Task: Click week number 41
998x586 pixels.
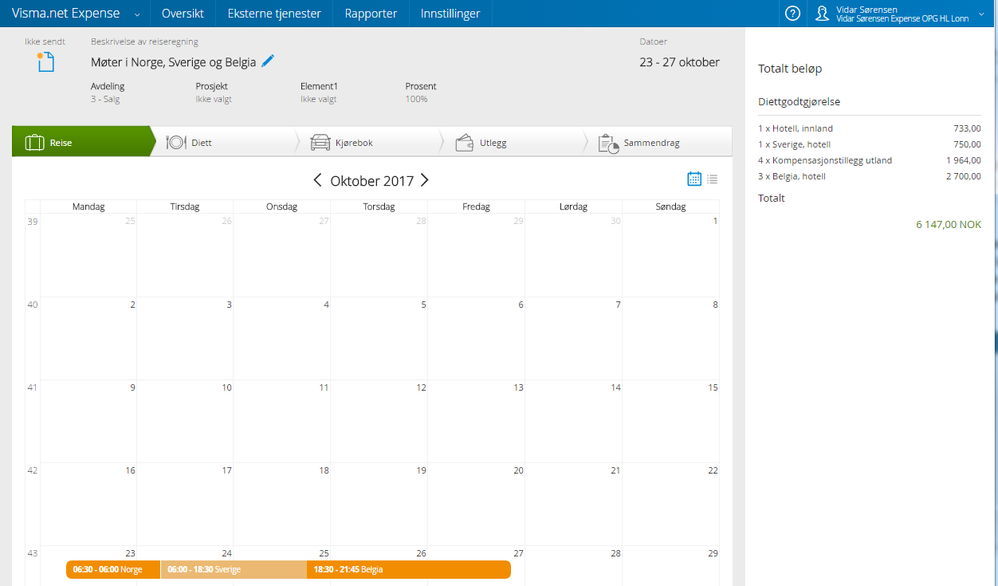Action: (32, 387)
